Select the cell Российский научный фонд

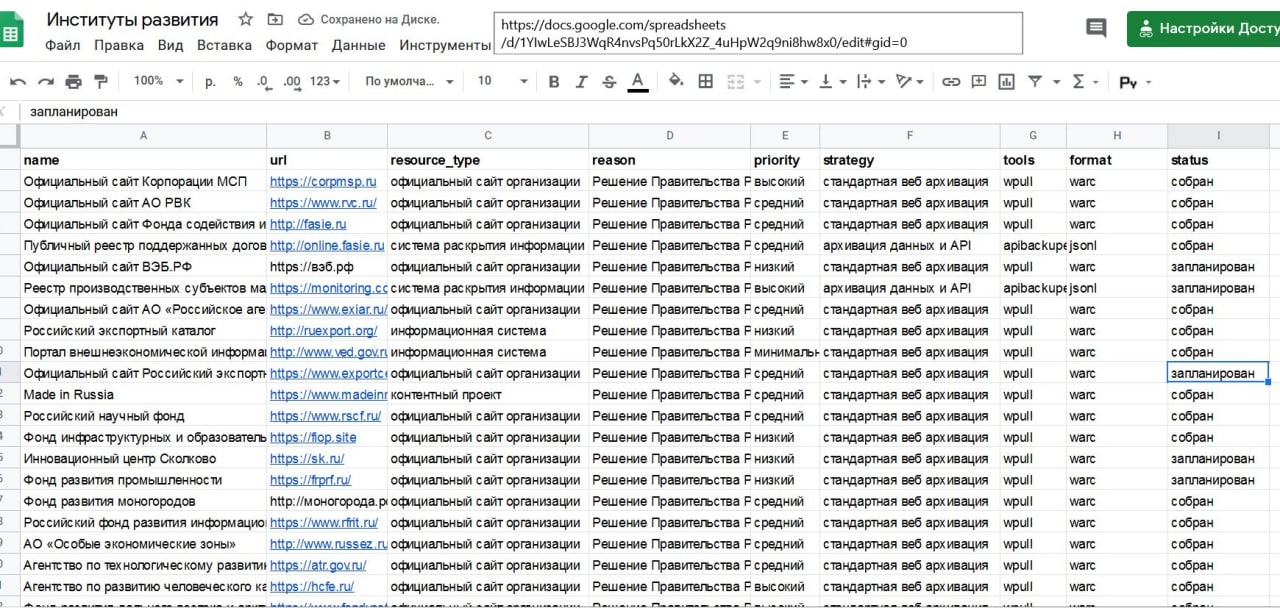tap(143, 416)
